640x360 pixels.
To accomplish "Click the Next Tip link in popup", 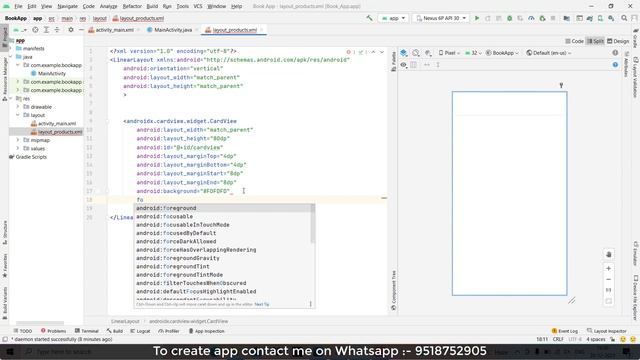I will (x=262, y=304).
